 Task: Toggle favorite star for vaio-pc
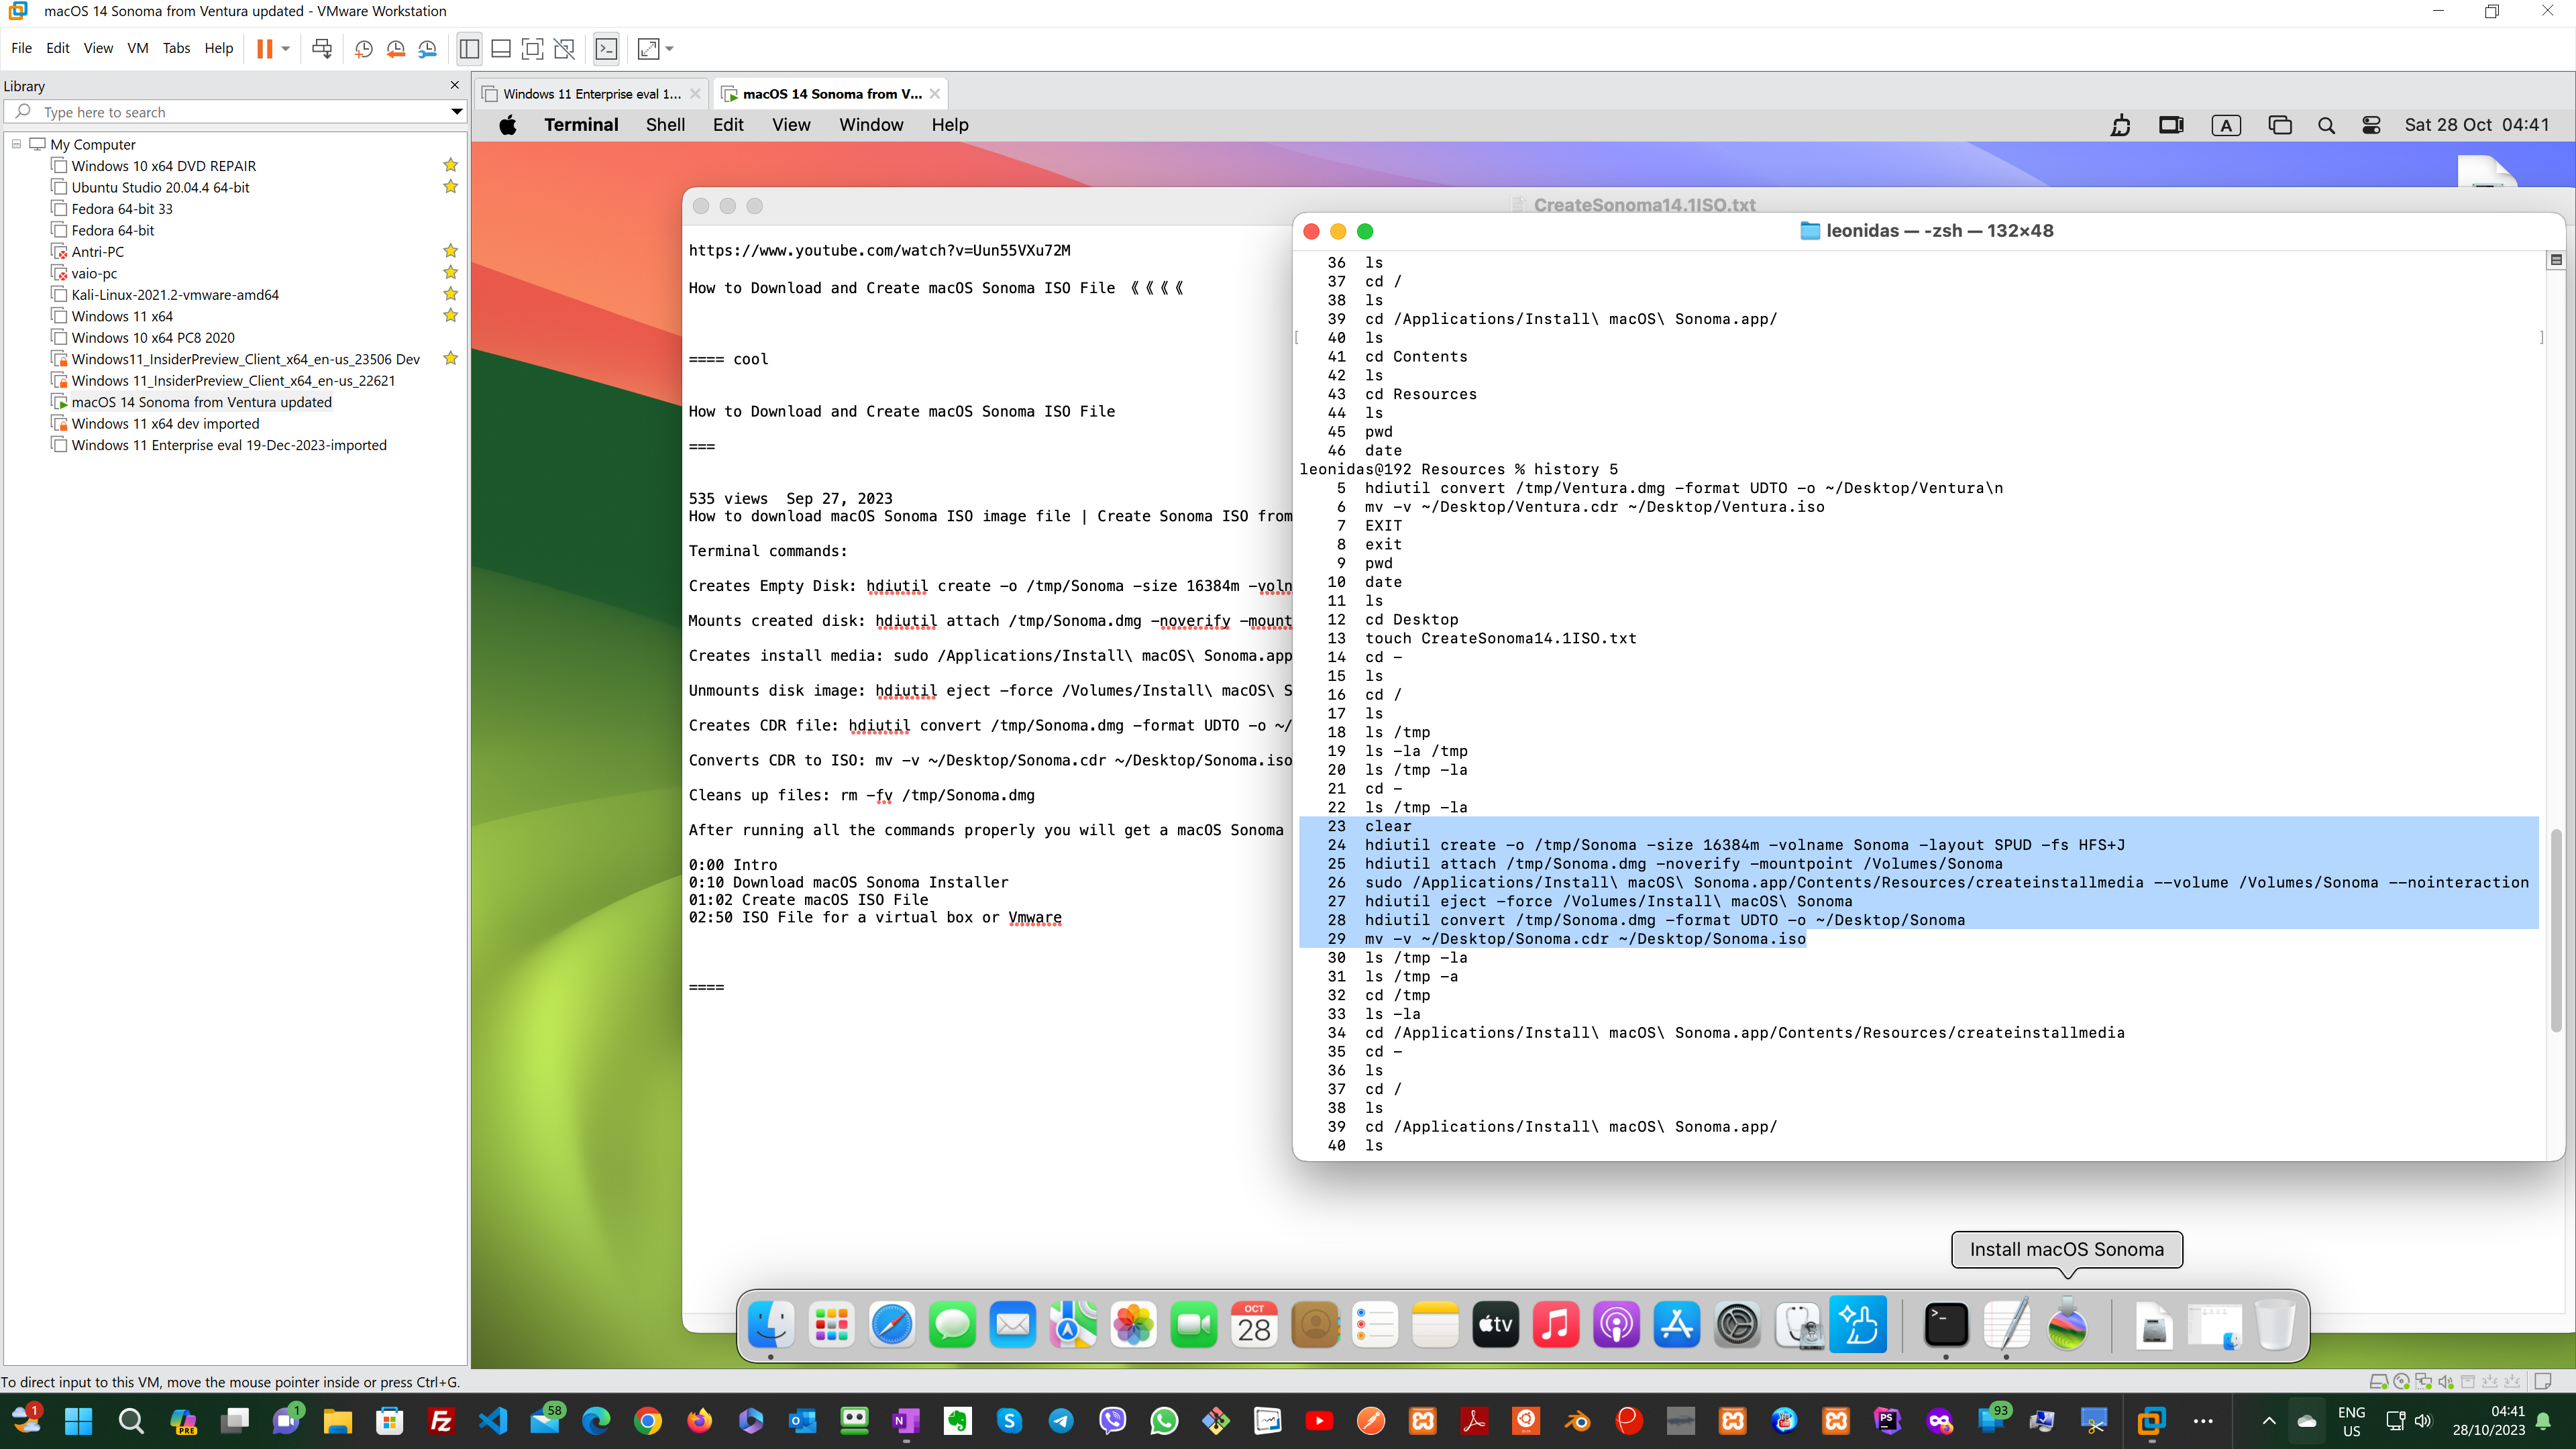pos(451,272)
